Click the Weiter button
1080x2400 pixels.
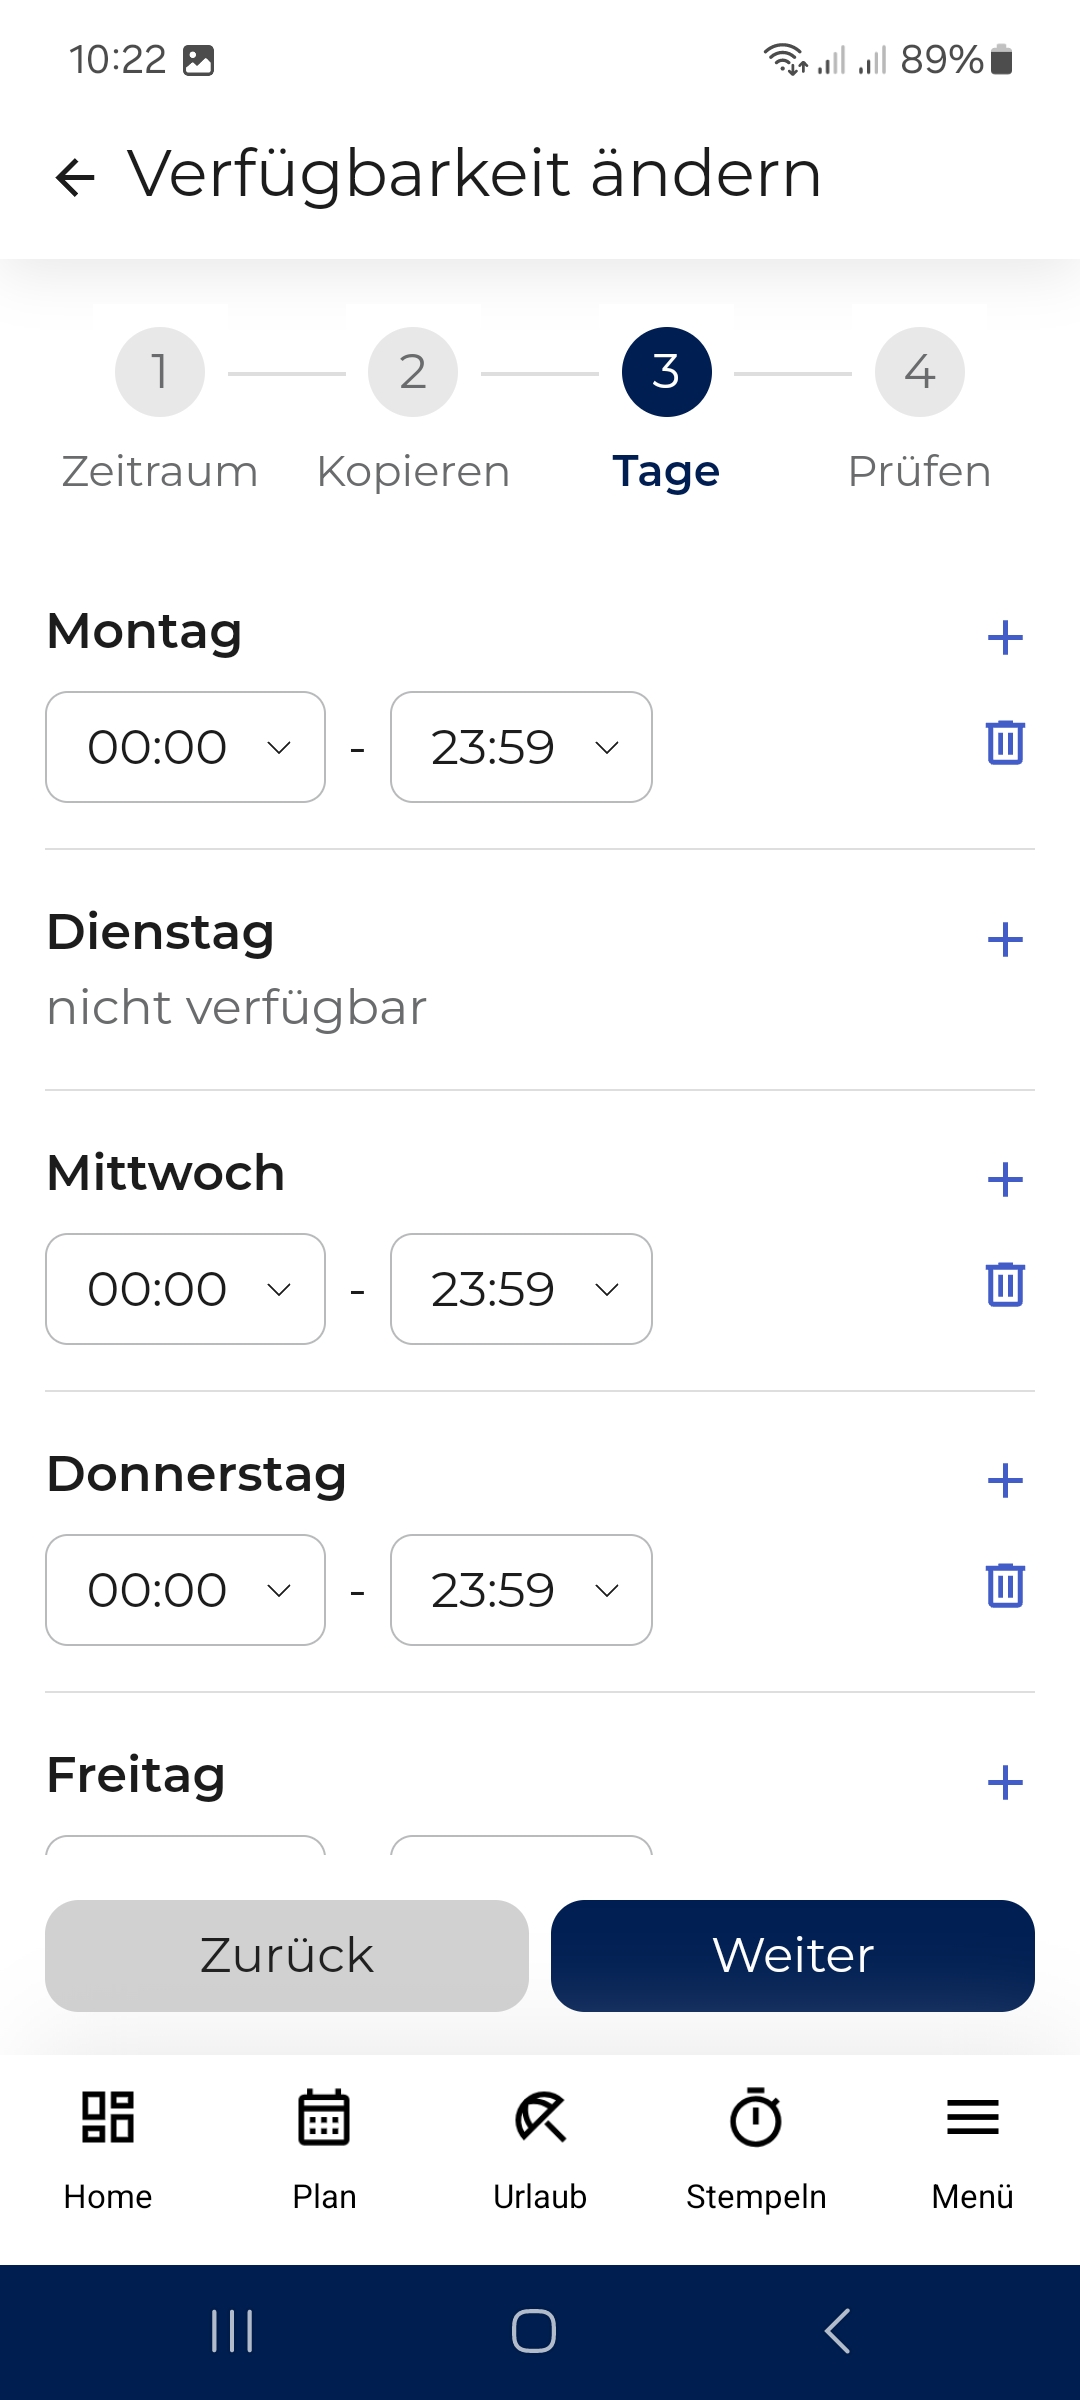coord(793,1956)
